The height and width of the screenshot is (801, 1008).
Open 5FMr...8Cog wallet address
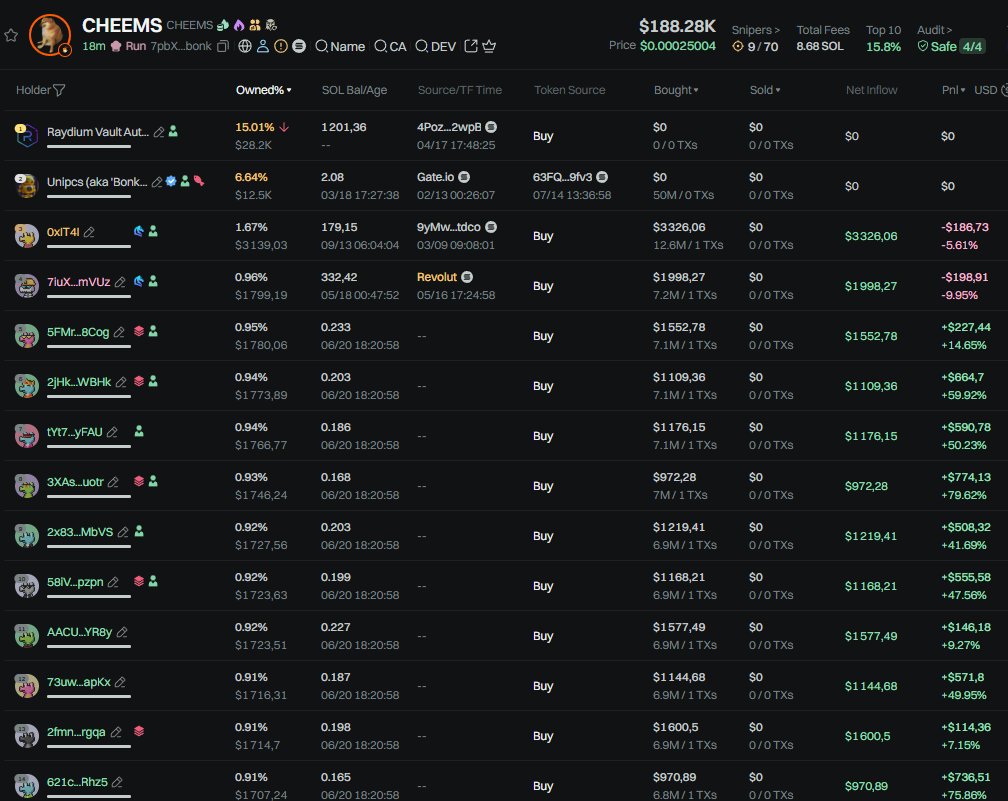pyautogui.click(x=78, y=332)
